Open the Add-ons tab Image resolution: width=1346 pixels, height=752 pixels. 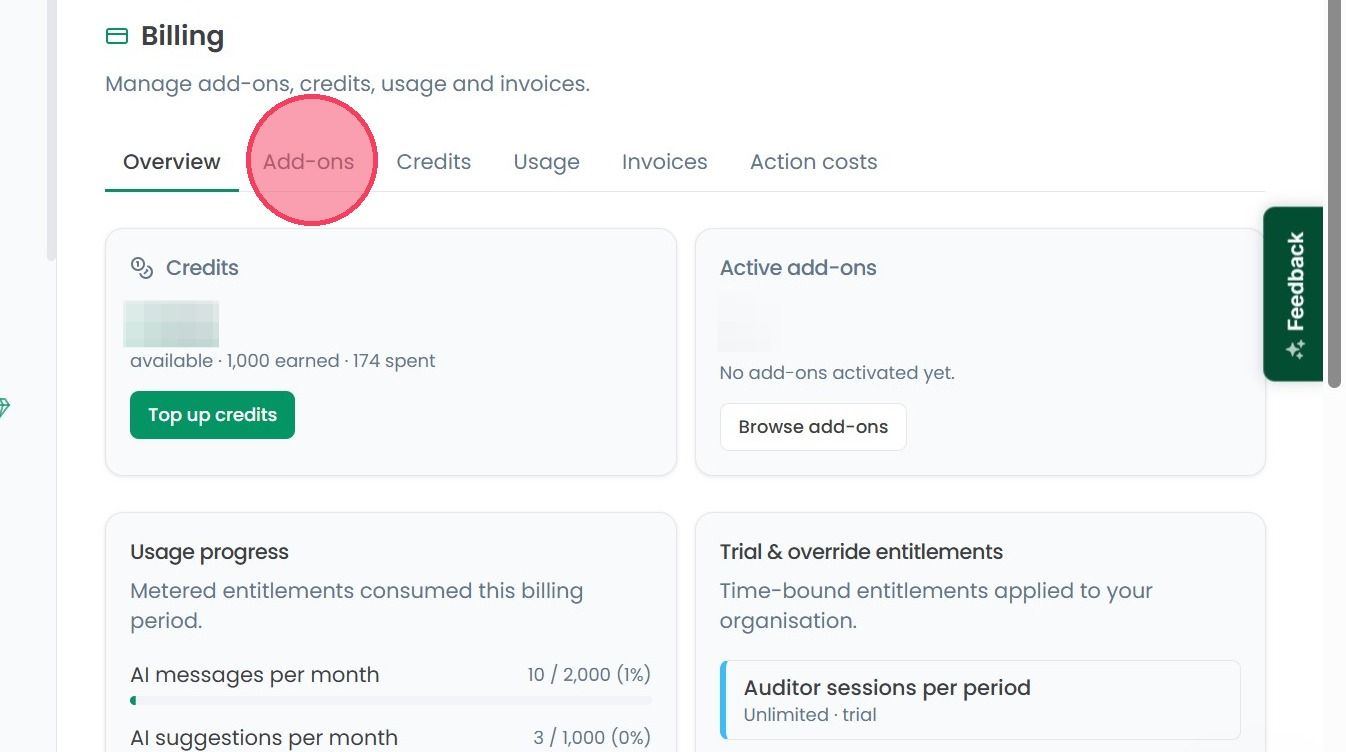pyautogui.click(x=309, y=162)
